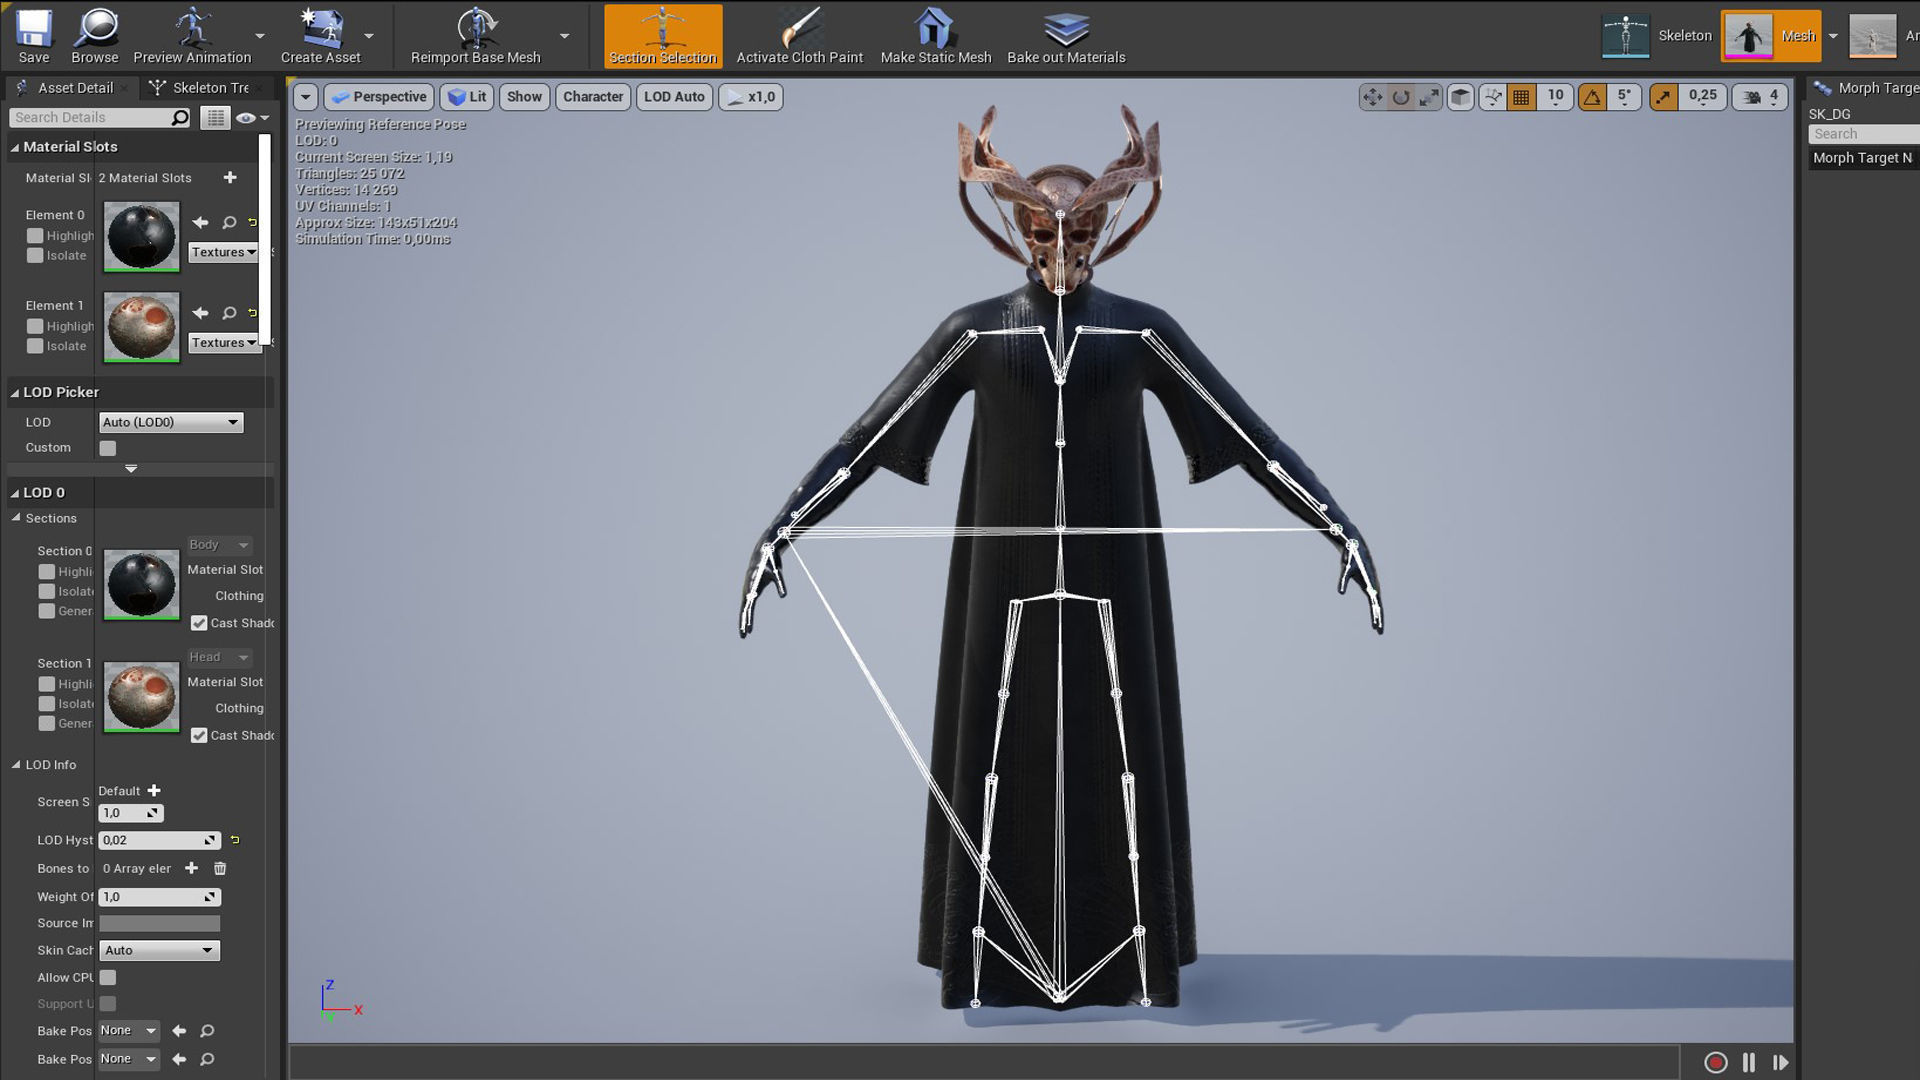
Task: Collapse the LOD Info group
Action: [x=16, y=765]
